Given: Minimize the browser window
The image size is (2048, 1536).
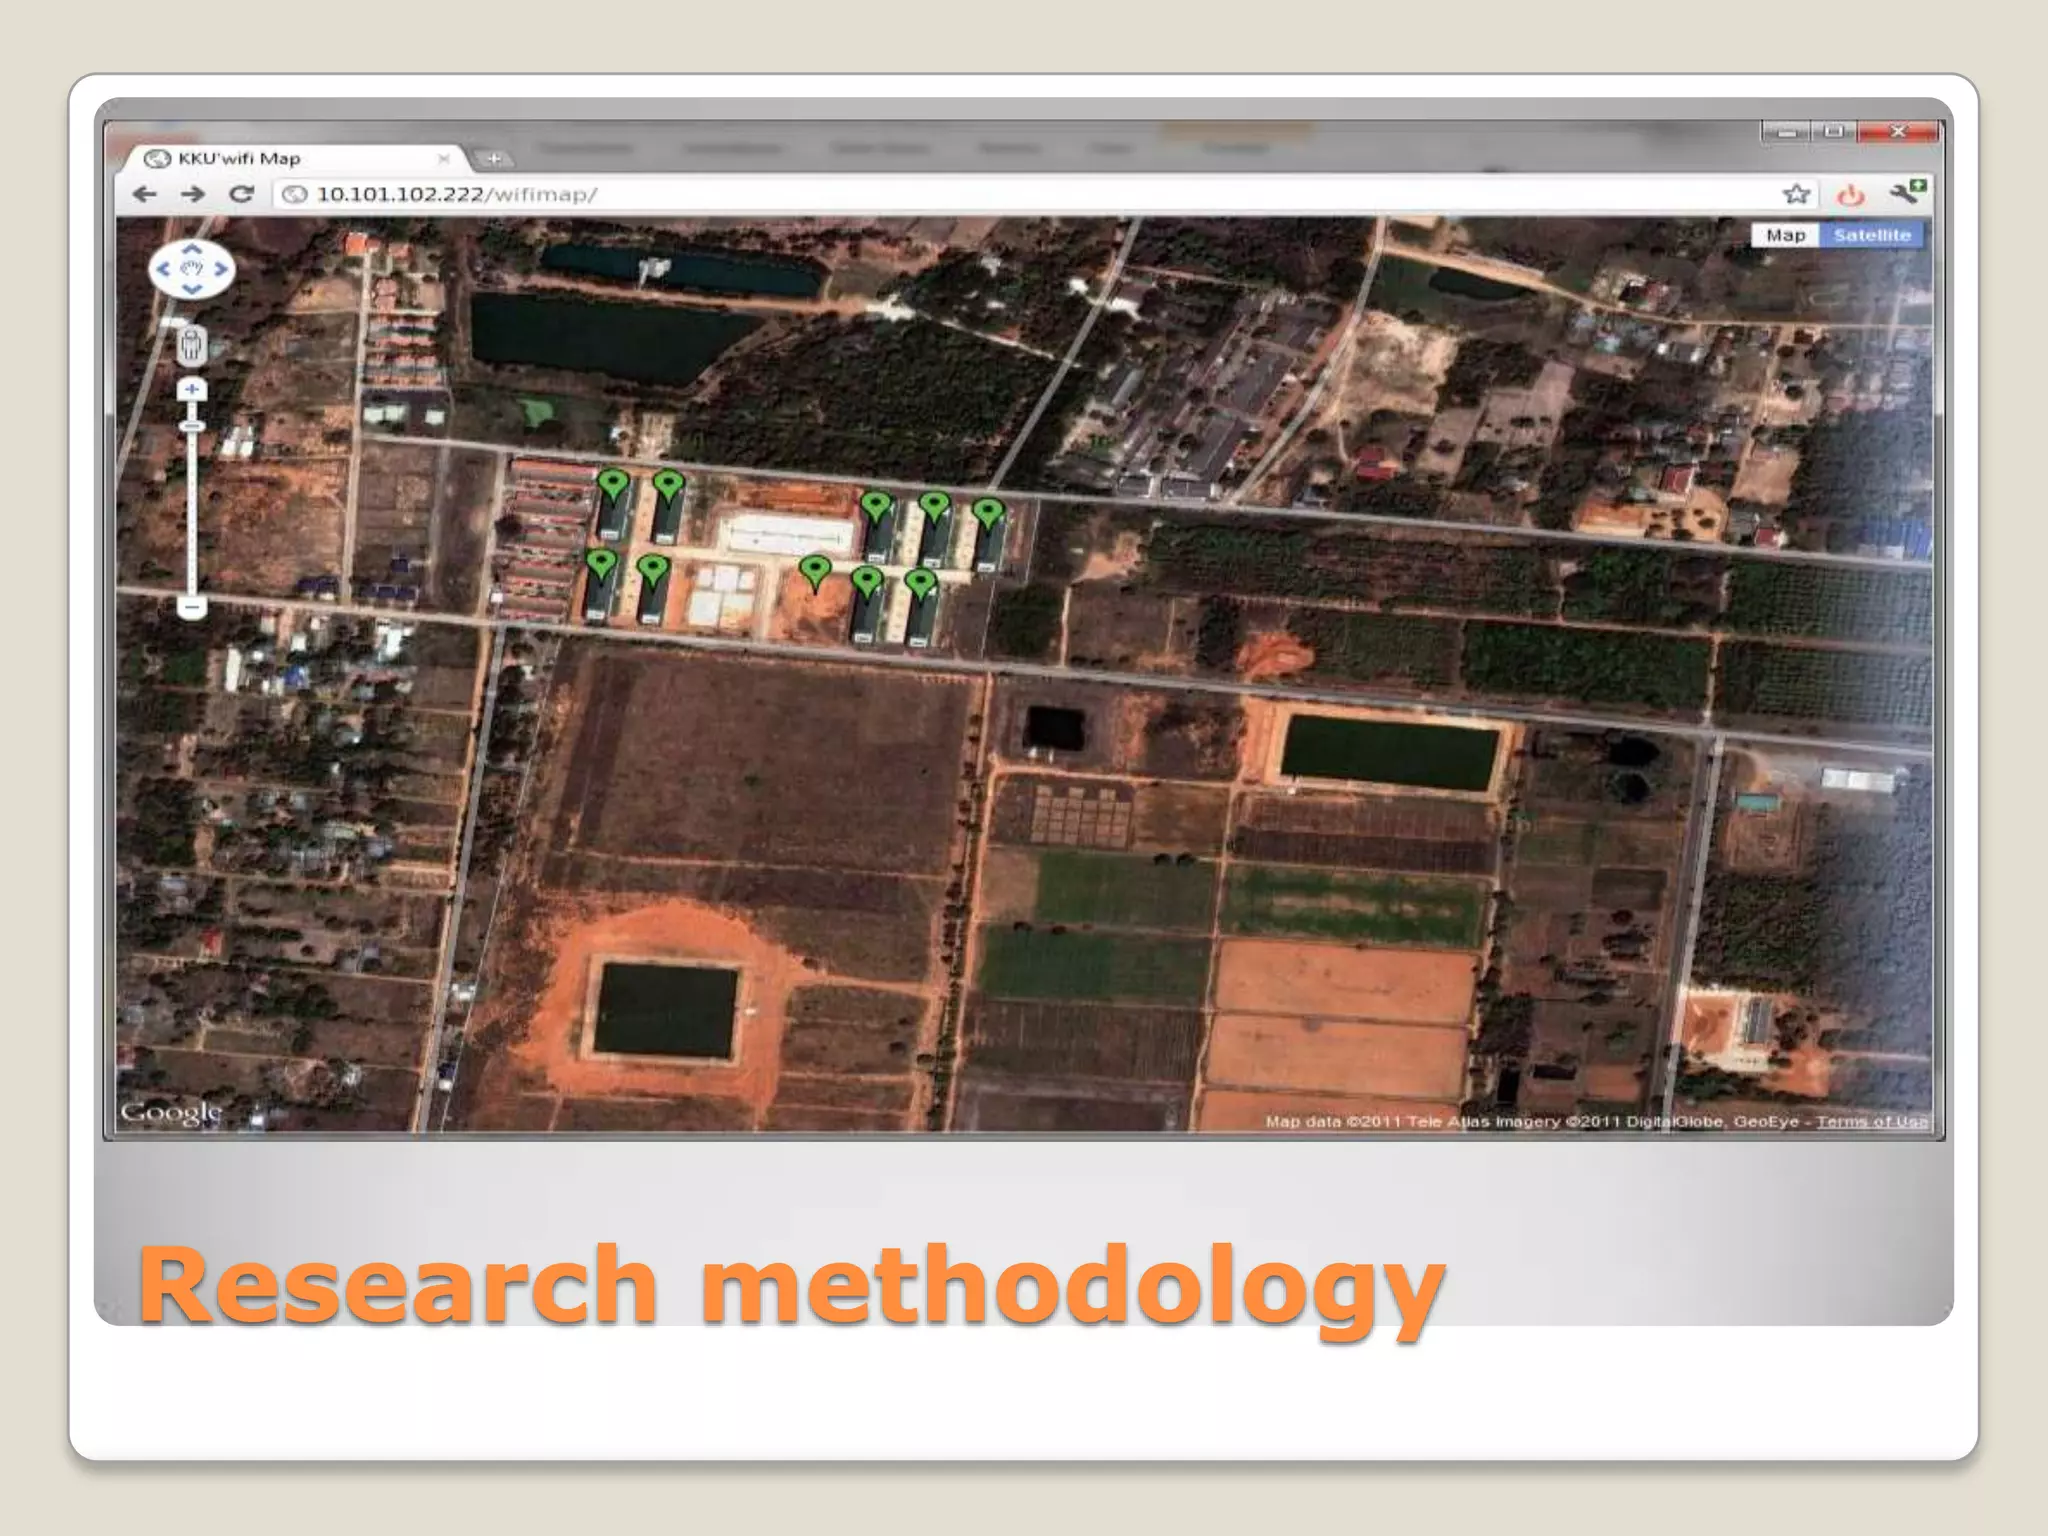Looking at the screenshot, I should (x=1785, y=132).
